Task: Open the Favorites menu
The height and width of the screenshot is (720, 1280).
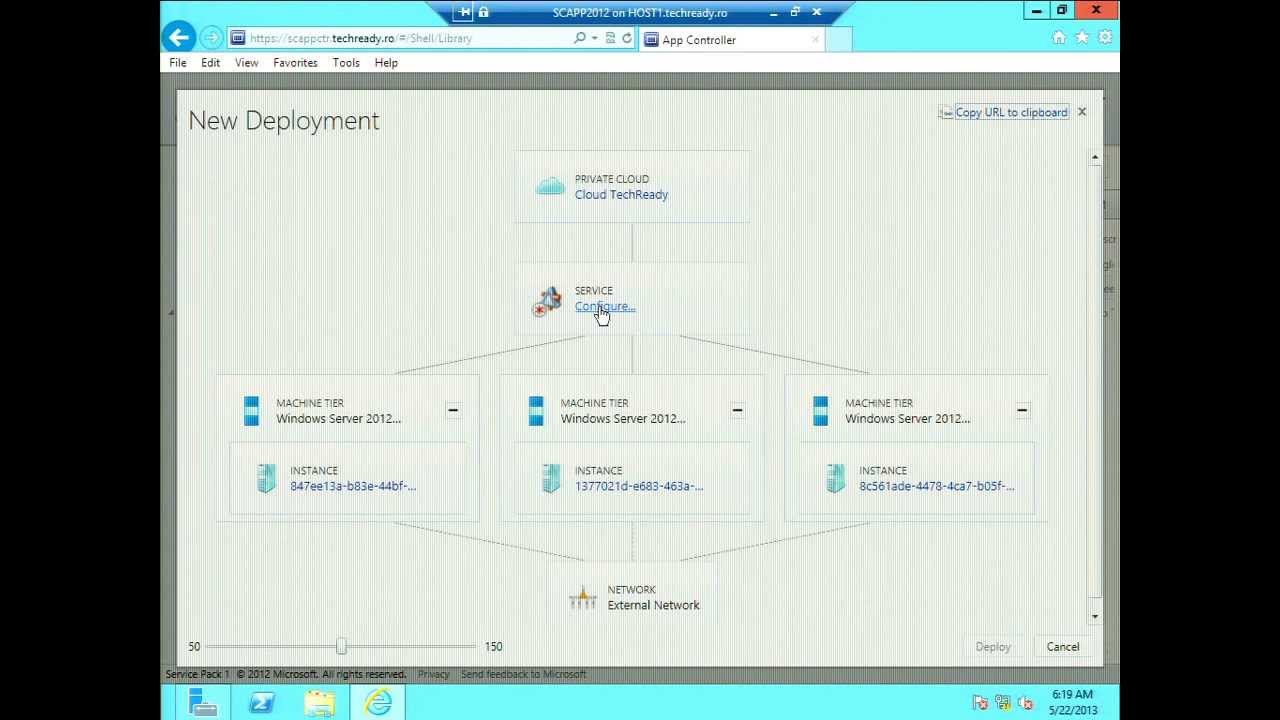Action: 295,62
